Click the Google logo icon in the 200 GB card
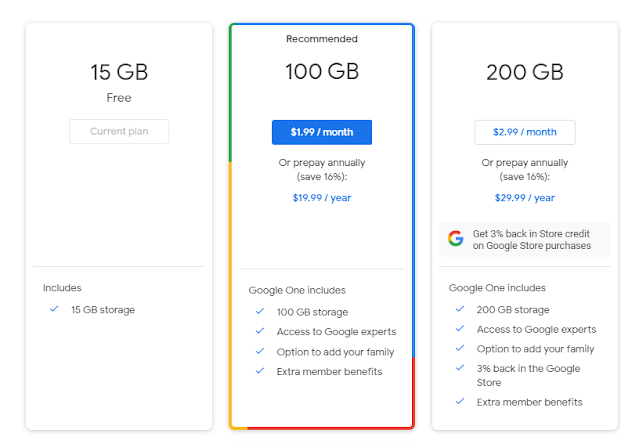 pyautogui.click(x=456, y=238)
